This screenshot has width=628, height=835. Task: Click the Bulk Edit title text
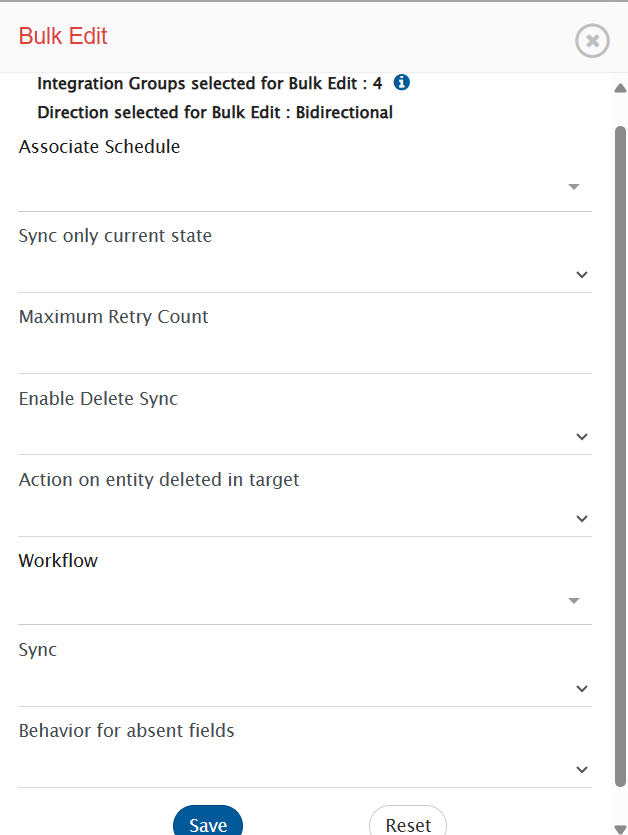pyautogui.click(x=63, y=37)
